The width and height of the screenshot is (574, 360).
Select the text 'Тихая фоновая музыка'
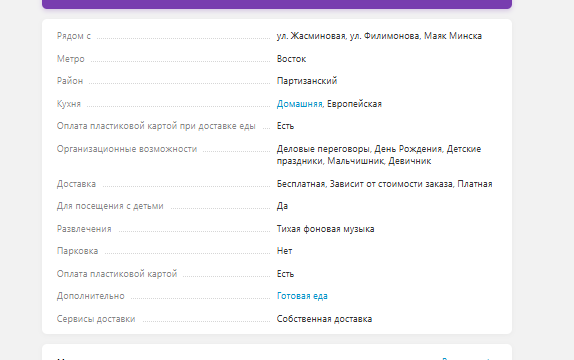[x=325, y=229]
